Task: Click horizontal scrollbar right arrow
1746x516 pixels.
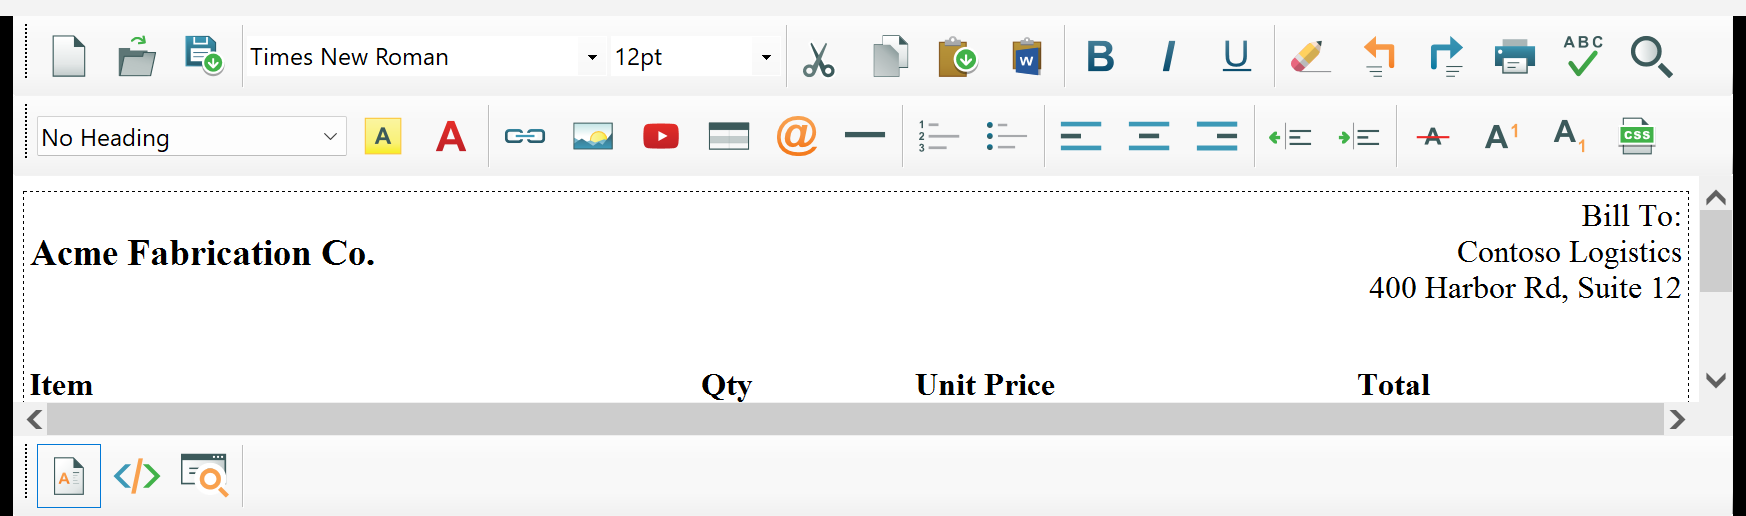Action: pyautogui.click(x=1677, y=419)
